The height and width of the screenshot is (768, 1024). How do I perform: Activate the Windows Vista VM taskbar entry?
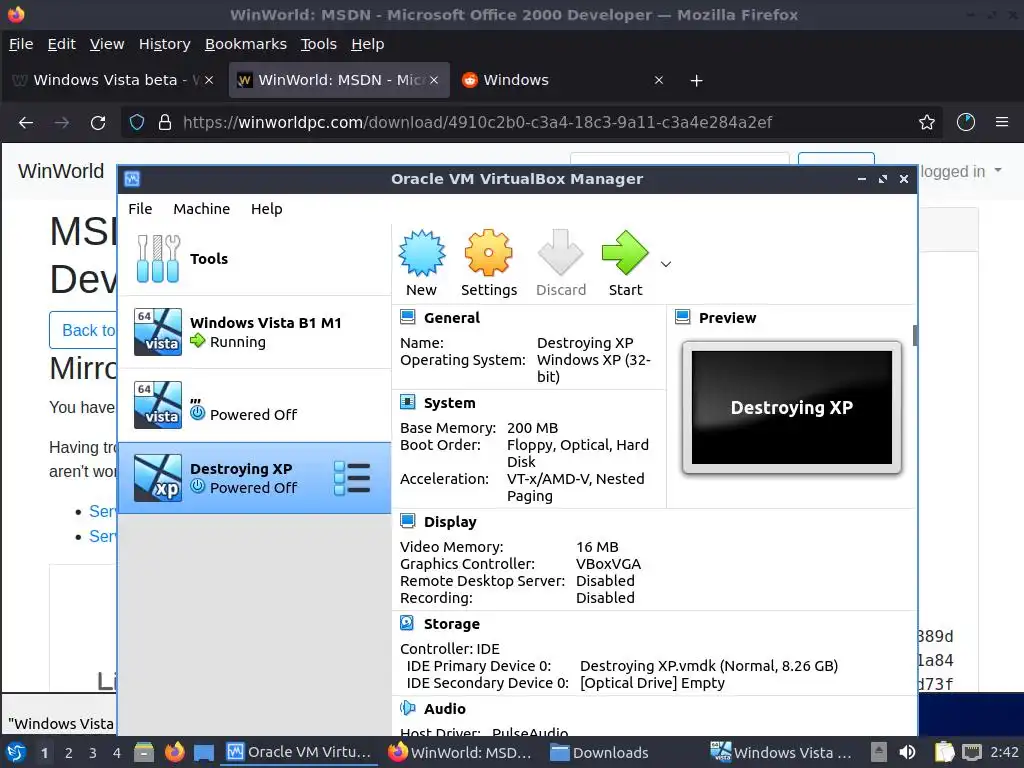click(x=781, y=752)
